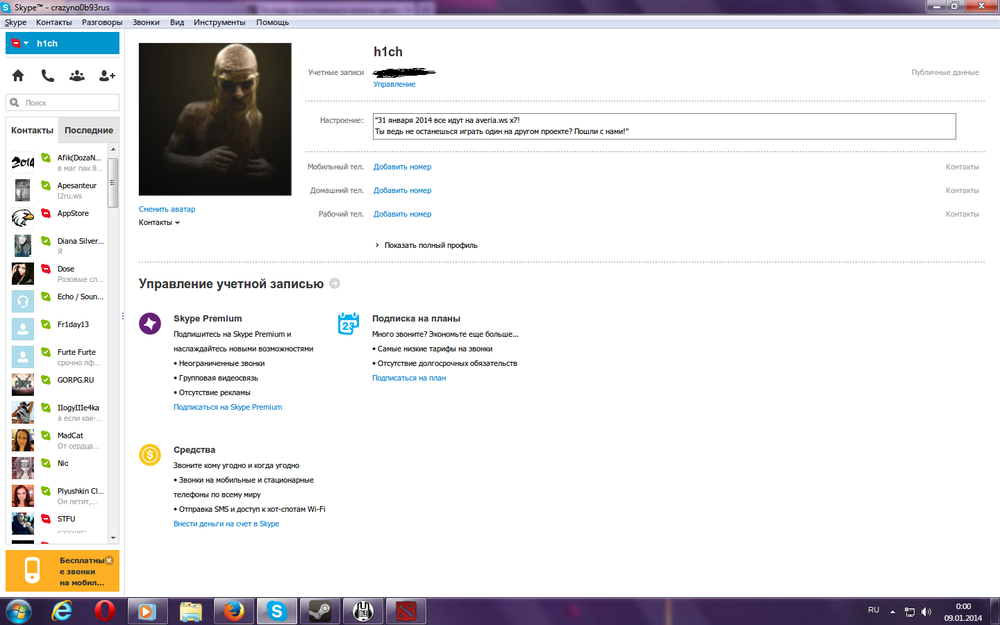Click Подписаться на Skype Premium link
The image size is (1000, 625).
click(x=228, y=407)
